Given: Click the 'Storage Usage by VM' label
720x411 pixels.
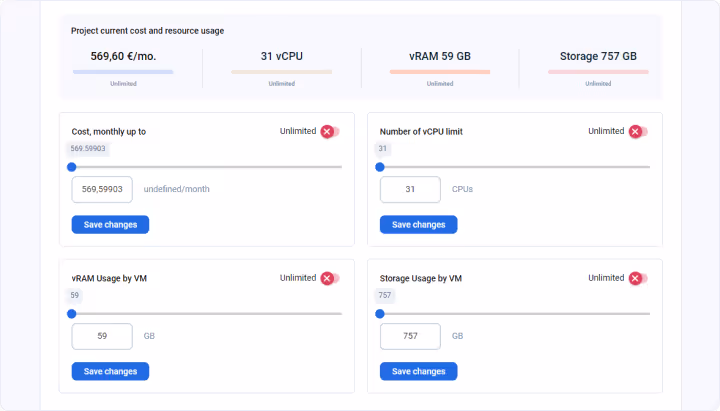Looking at the screenshot, I should coord(421,278).
